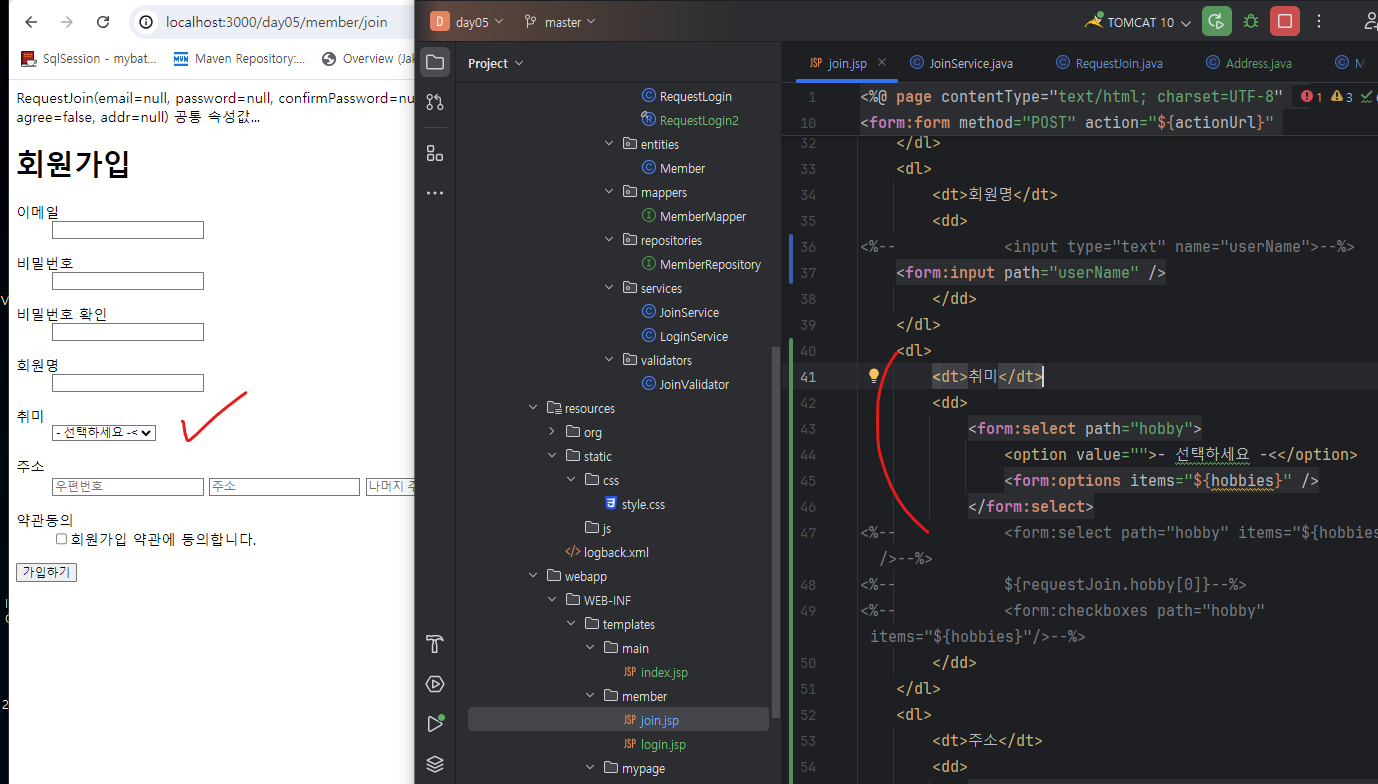Open the master branch dropdown
The height and width of the screenshot is (784, 1378).
point(559,22)
